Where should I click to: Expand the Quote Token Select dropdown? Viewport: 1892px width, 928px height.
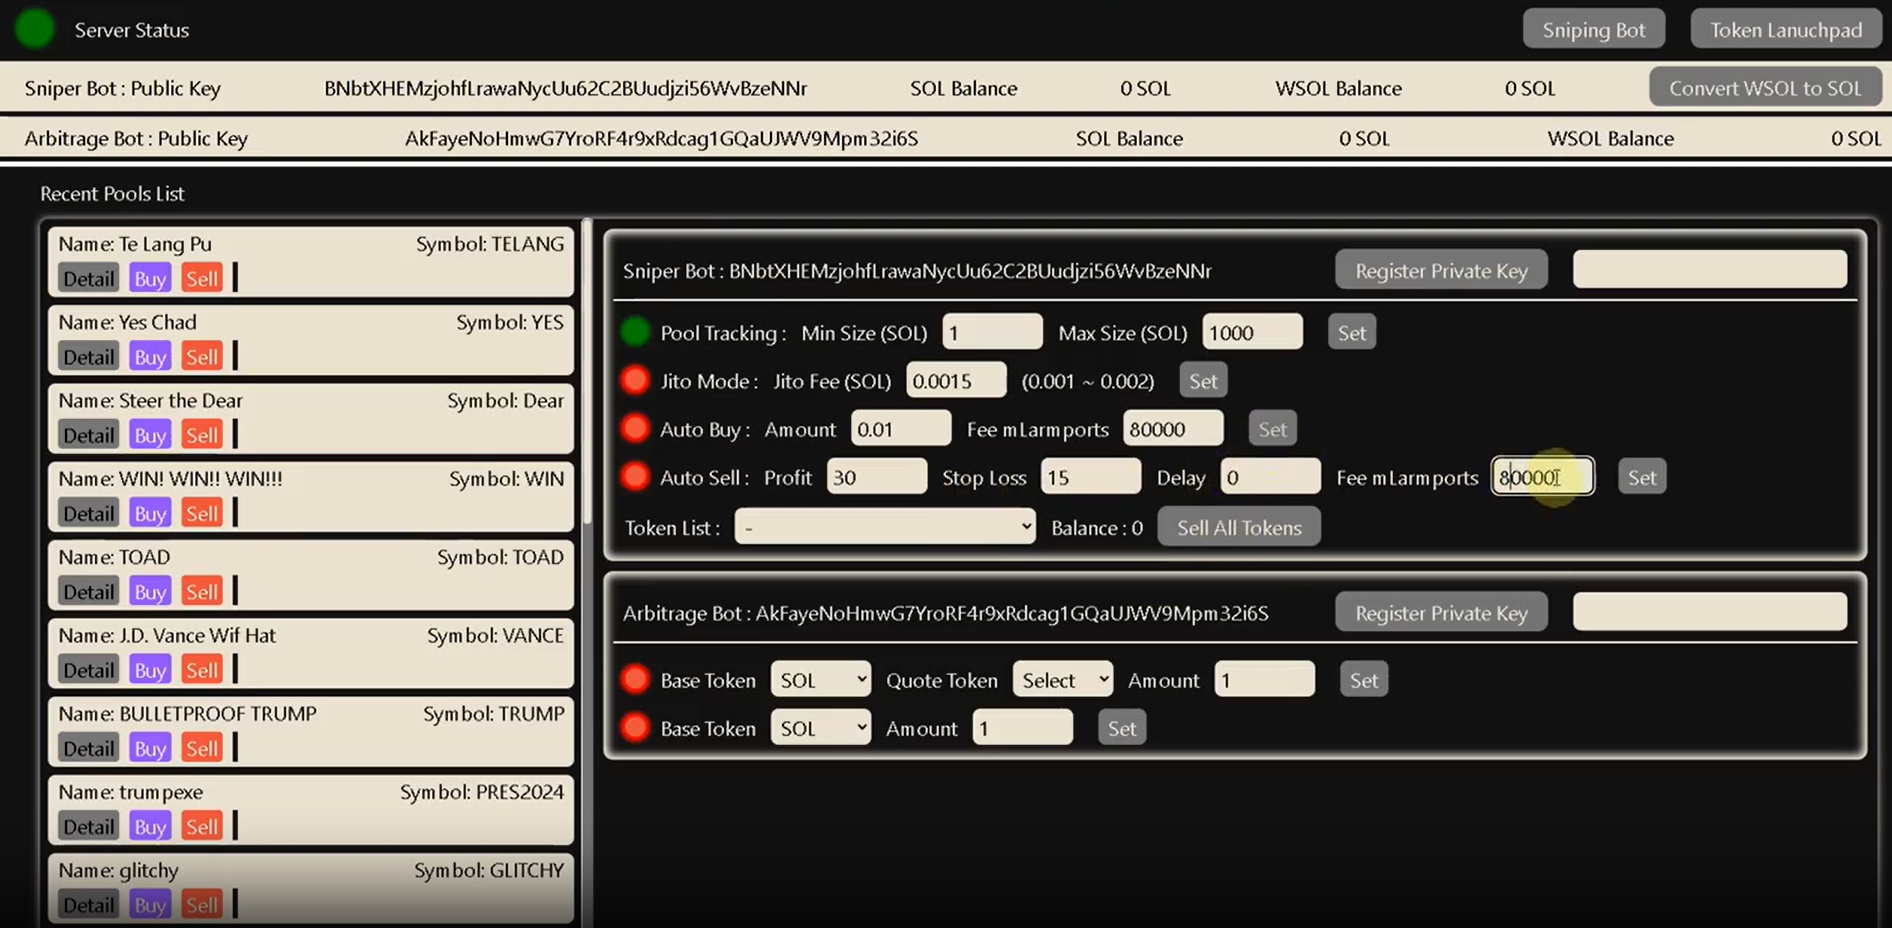(1062, 680)
